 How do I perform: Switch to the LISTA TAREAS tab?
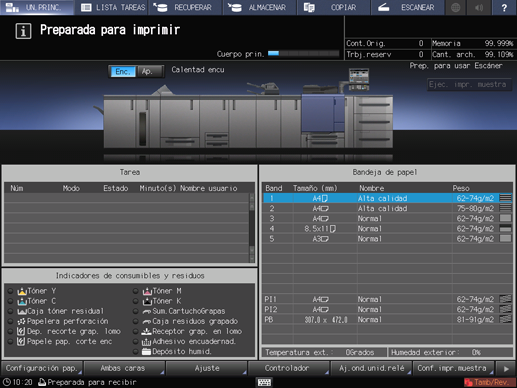pos(113,7)
